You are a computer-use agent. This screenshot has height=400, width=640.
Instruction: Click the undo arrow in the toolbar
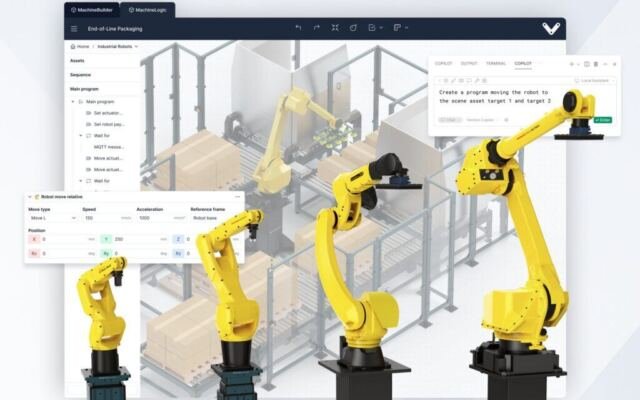click(x=298, y=28)
